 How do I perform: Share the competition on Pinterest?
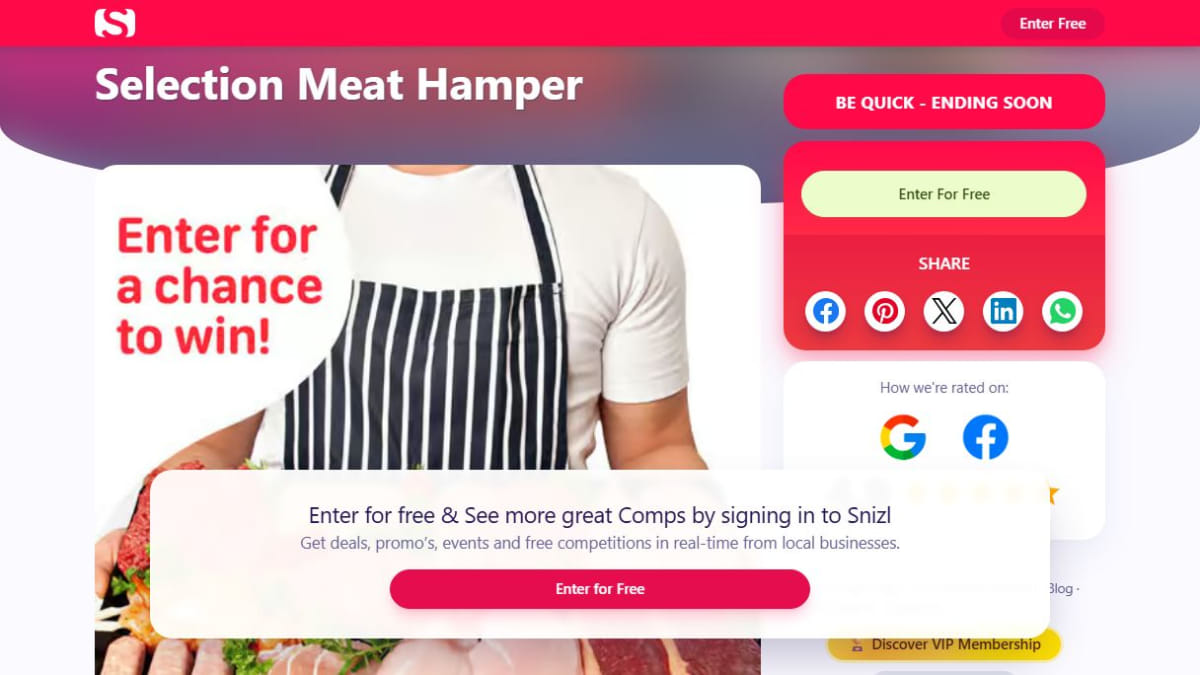[x=885, y=312]
